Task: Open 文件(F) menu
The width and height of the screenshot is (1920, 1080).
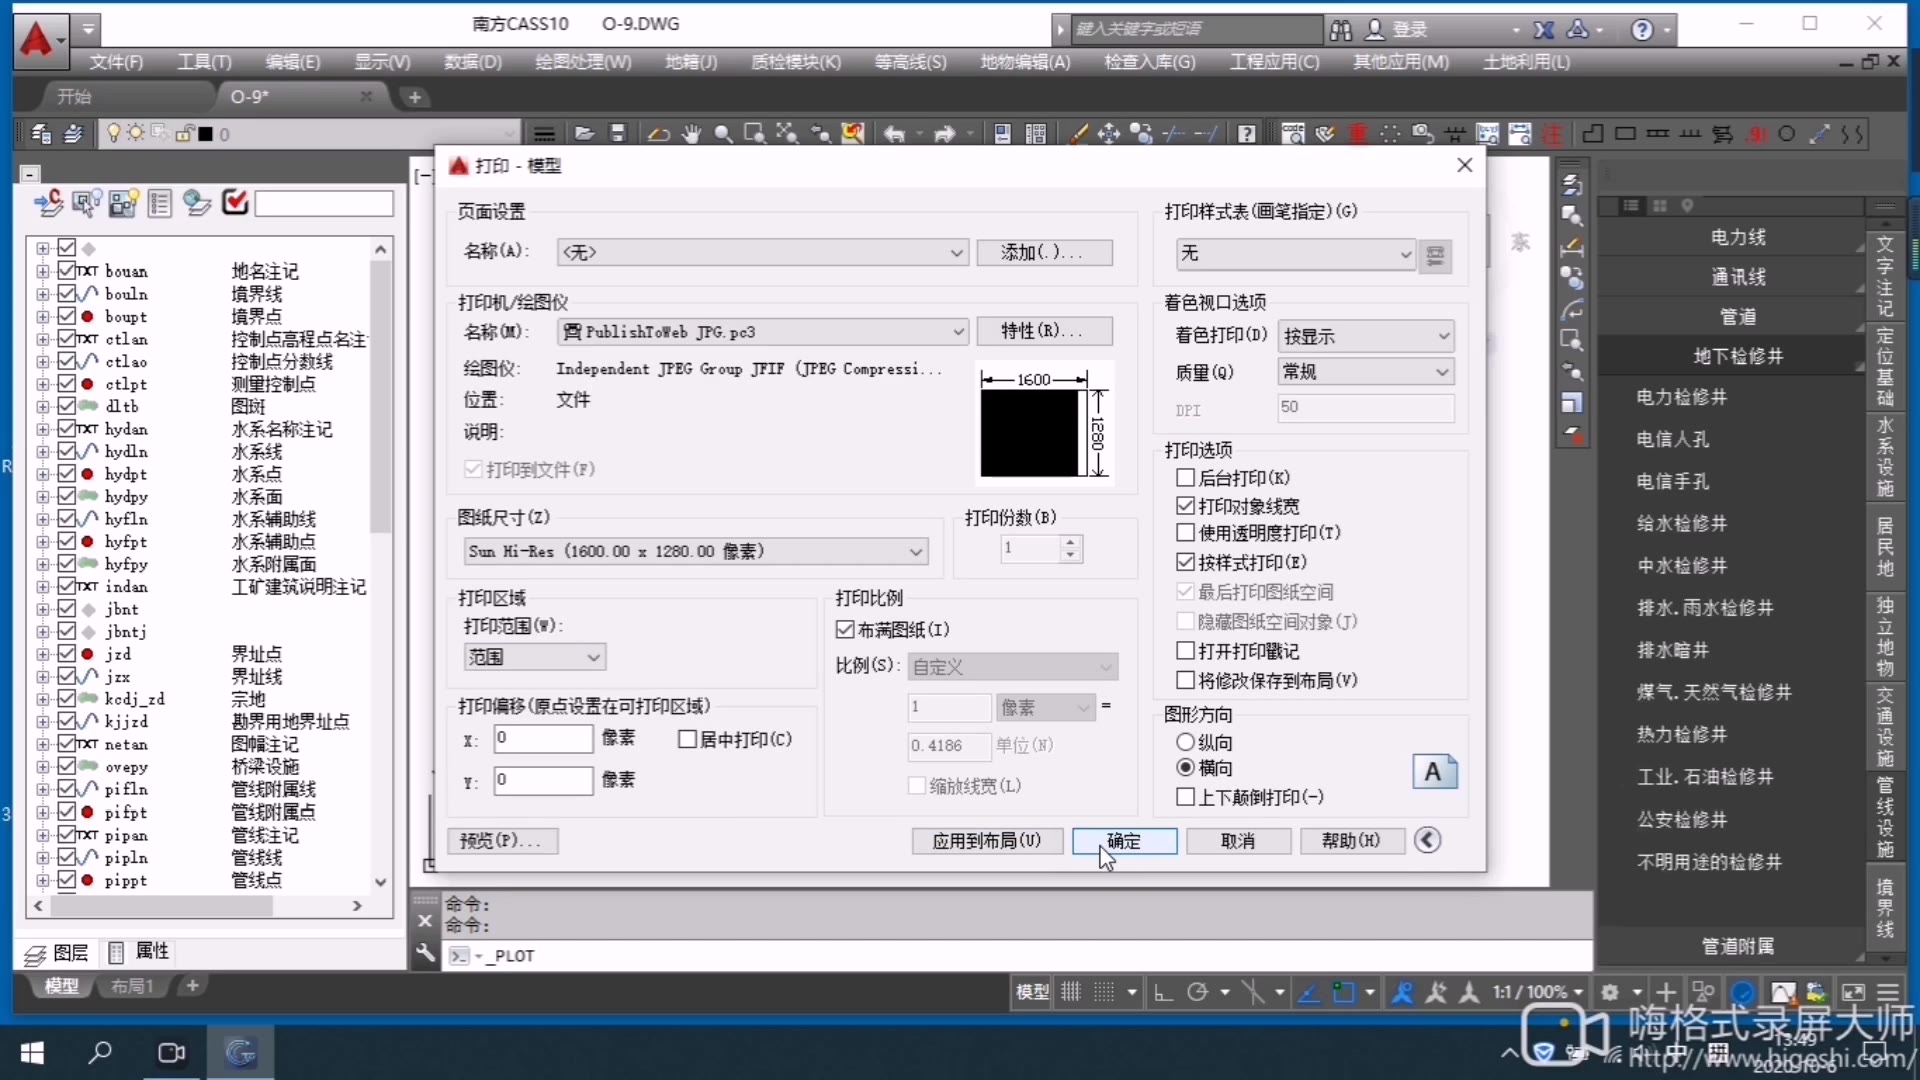Action: [x=116, y=62]
